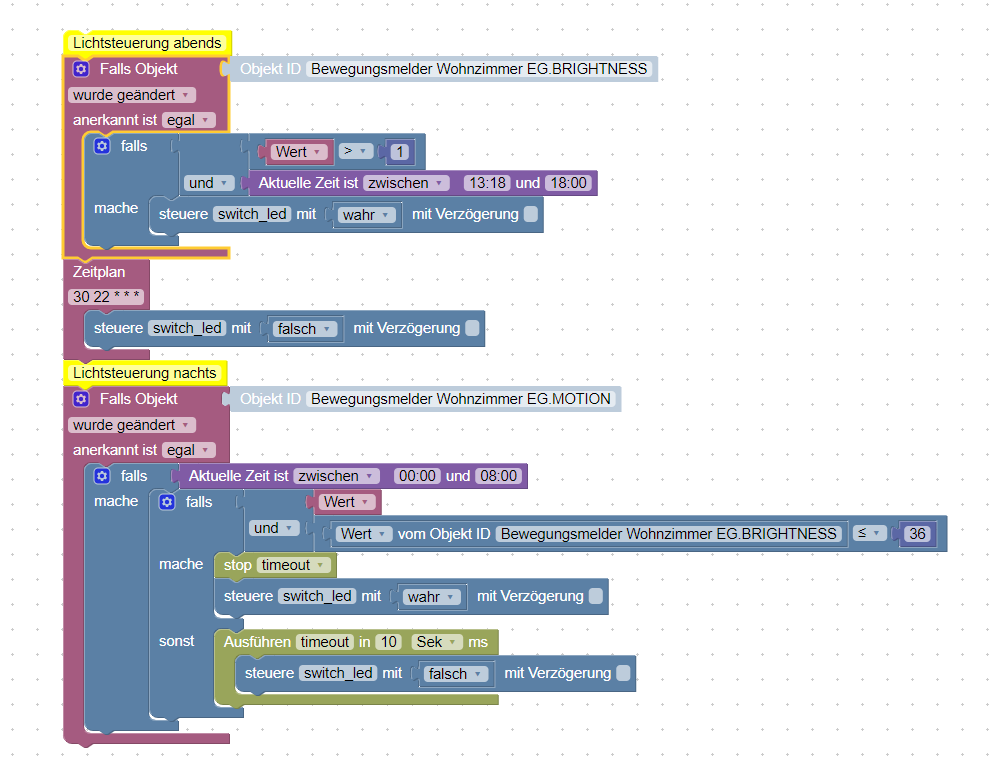Edit start time 00:00
Viewport: 1004px width, 771px height.
pos(417,476)
